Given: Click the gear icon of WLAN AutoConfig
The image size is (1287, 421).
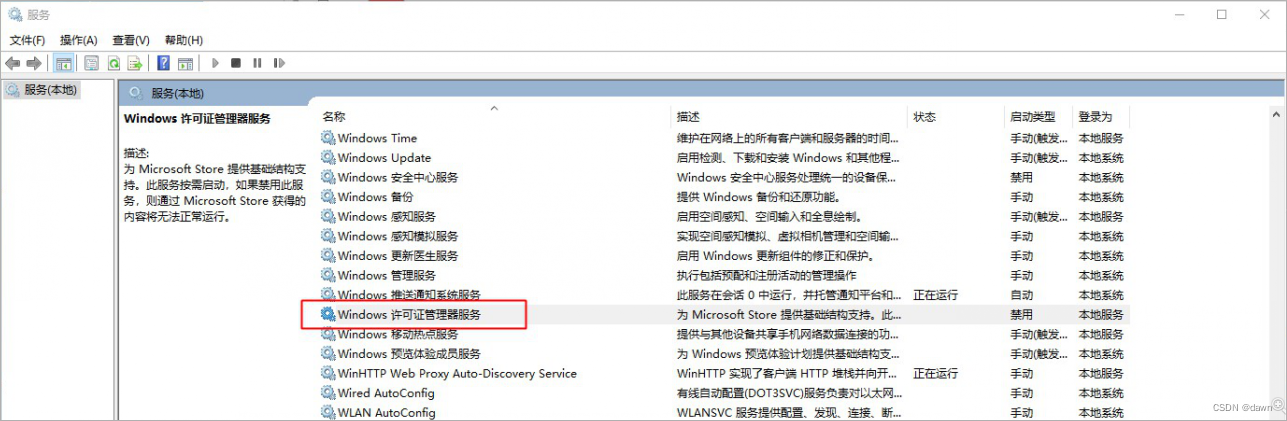Looking at the screenshot, I should click(x=328, y=412).
